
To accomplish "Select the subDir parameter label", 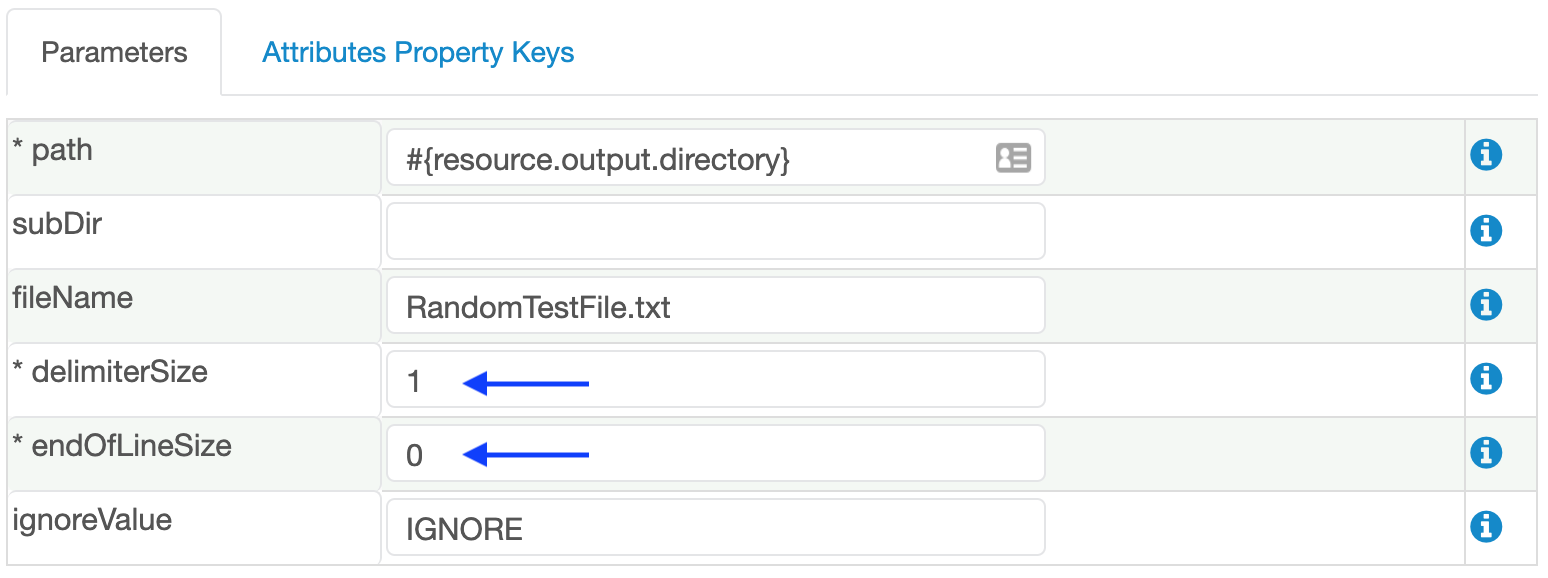I will click(57, 224).
